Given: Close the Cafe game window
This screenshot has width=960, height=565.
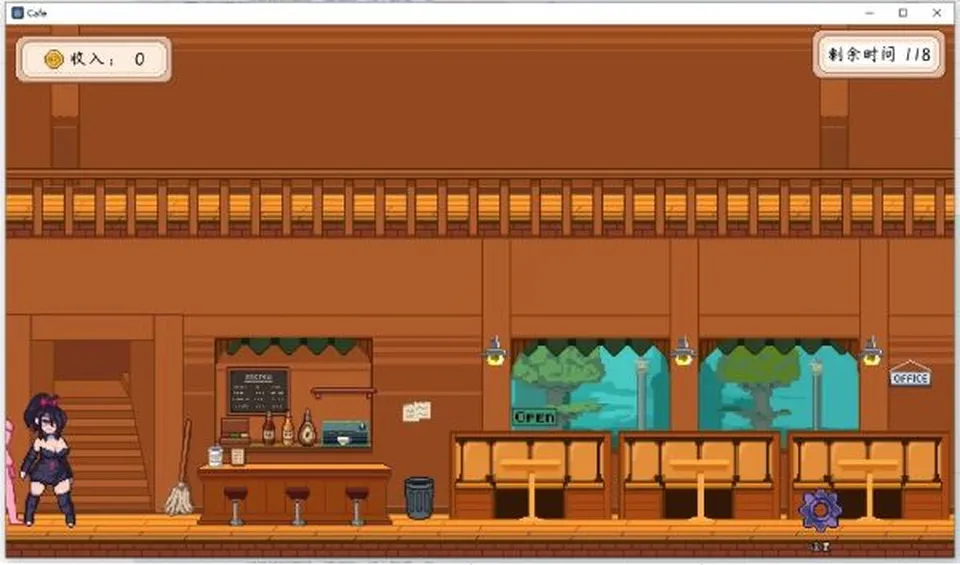Looking at the screenshot, I should point(937,12).
